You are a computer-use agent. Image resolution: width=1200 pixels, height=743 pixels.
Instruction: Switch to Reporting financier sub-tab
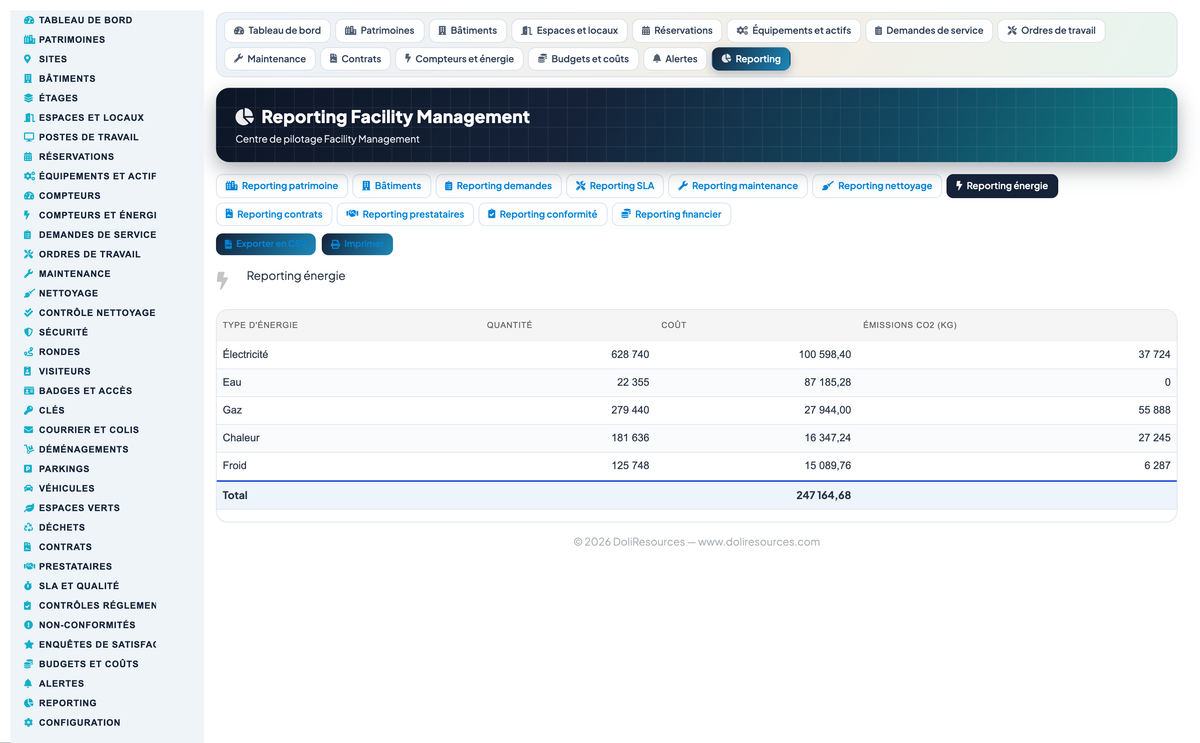[671, 214]
